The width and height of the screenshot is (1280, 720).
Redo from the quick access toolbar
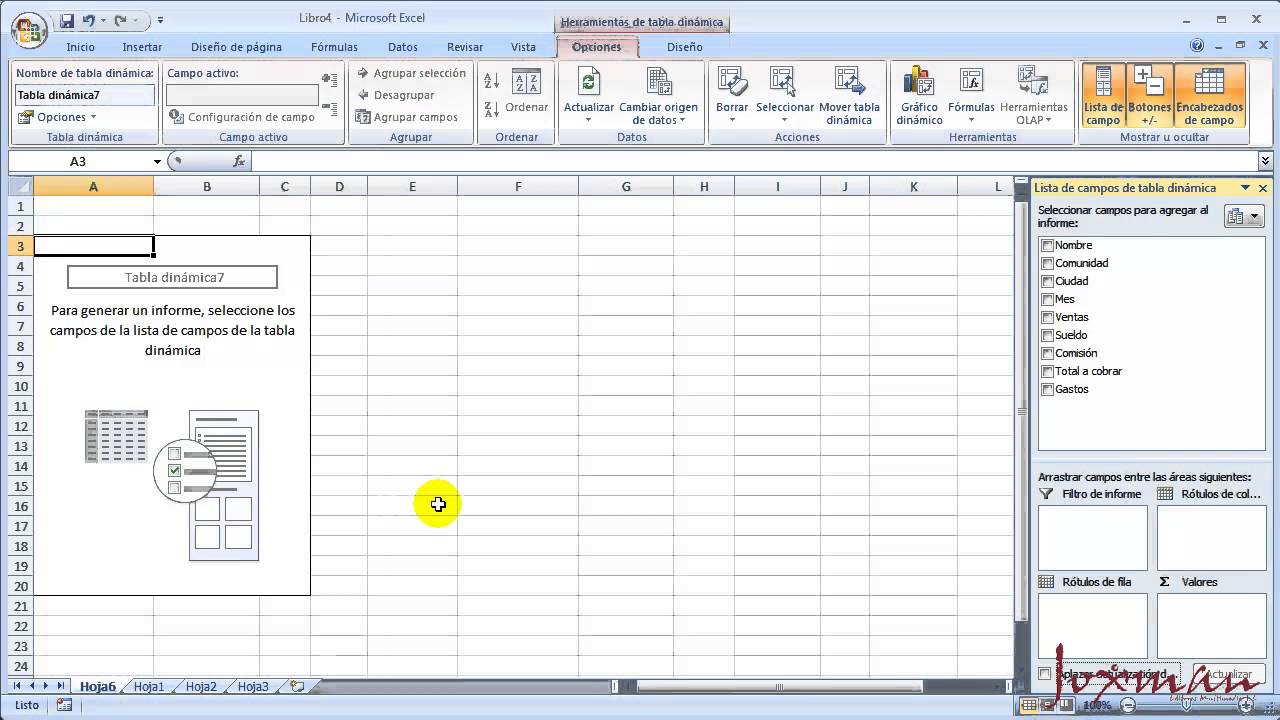pos(121,19)
